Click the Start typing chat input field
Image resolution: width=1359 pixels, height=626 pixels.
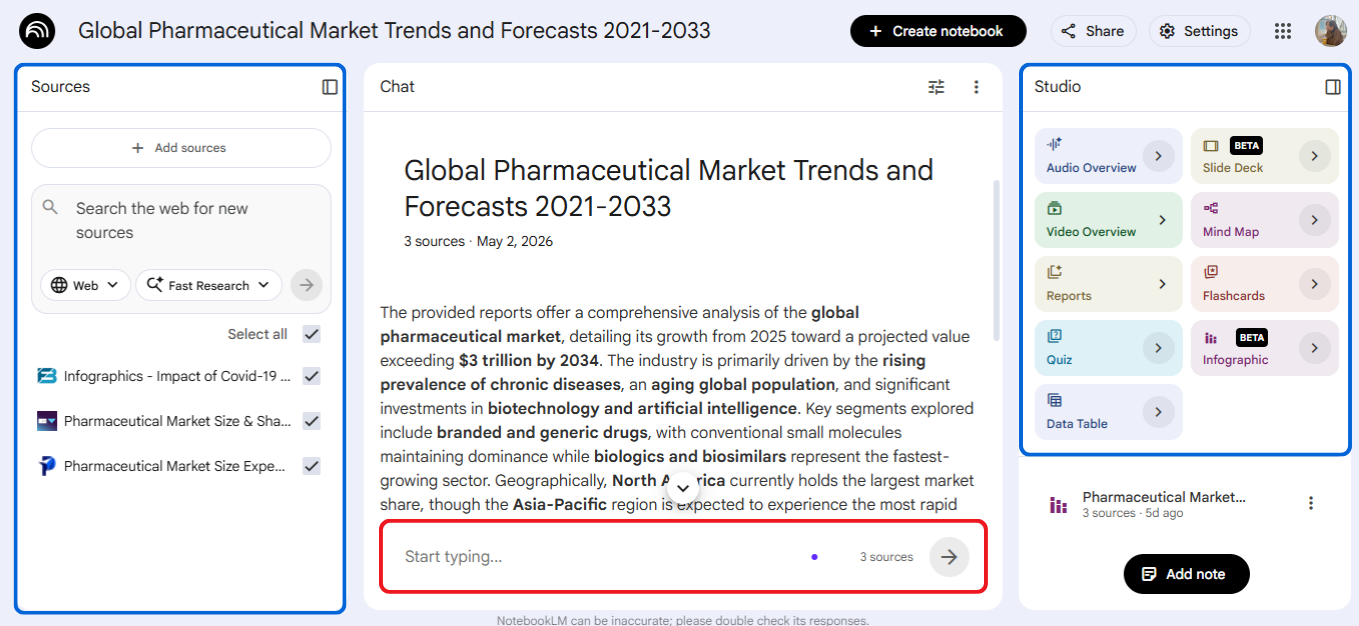(x=600, y=557)
